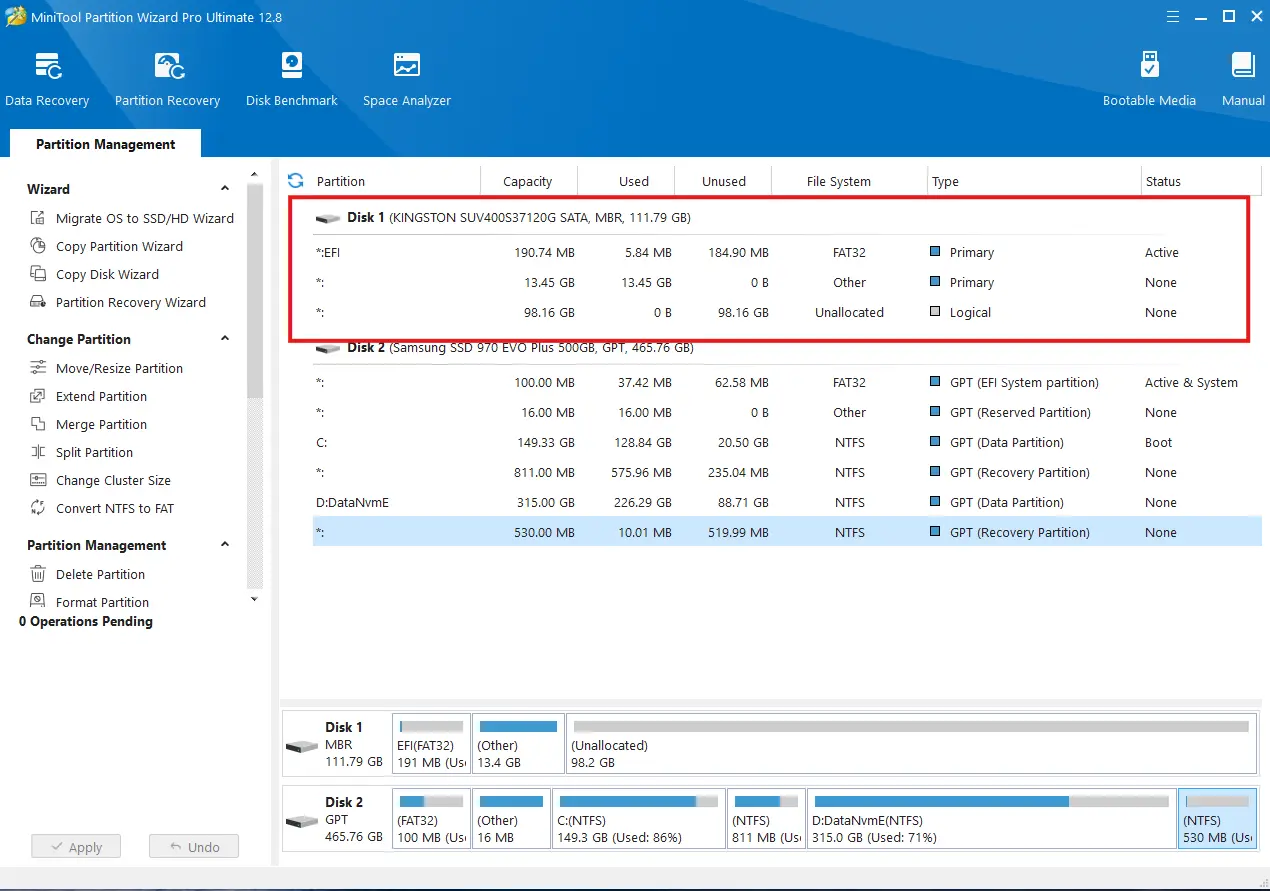Sort by Unused column header
The width and height of the screenshot is (1270, 891).
click(724, 181)
